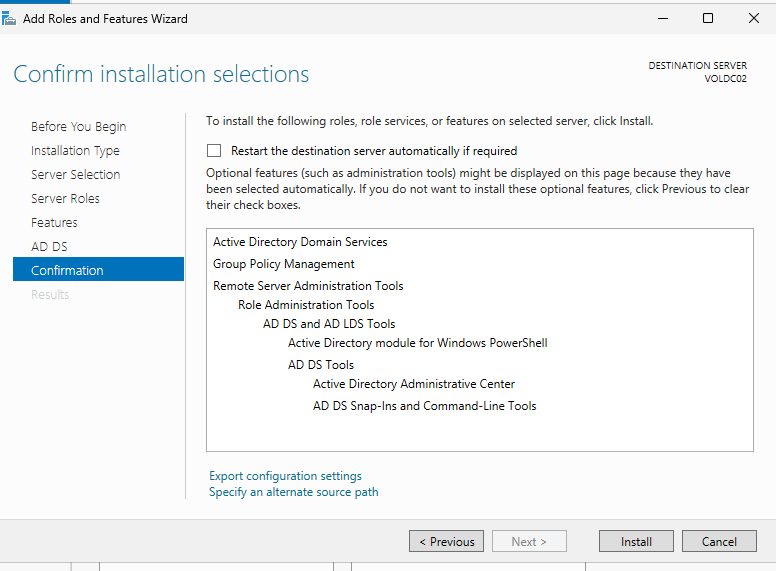The width and height of the screenshot is (776, 571).
Task: Select the Confirmation step in sidebar
Action: click(67, 271)
